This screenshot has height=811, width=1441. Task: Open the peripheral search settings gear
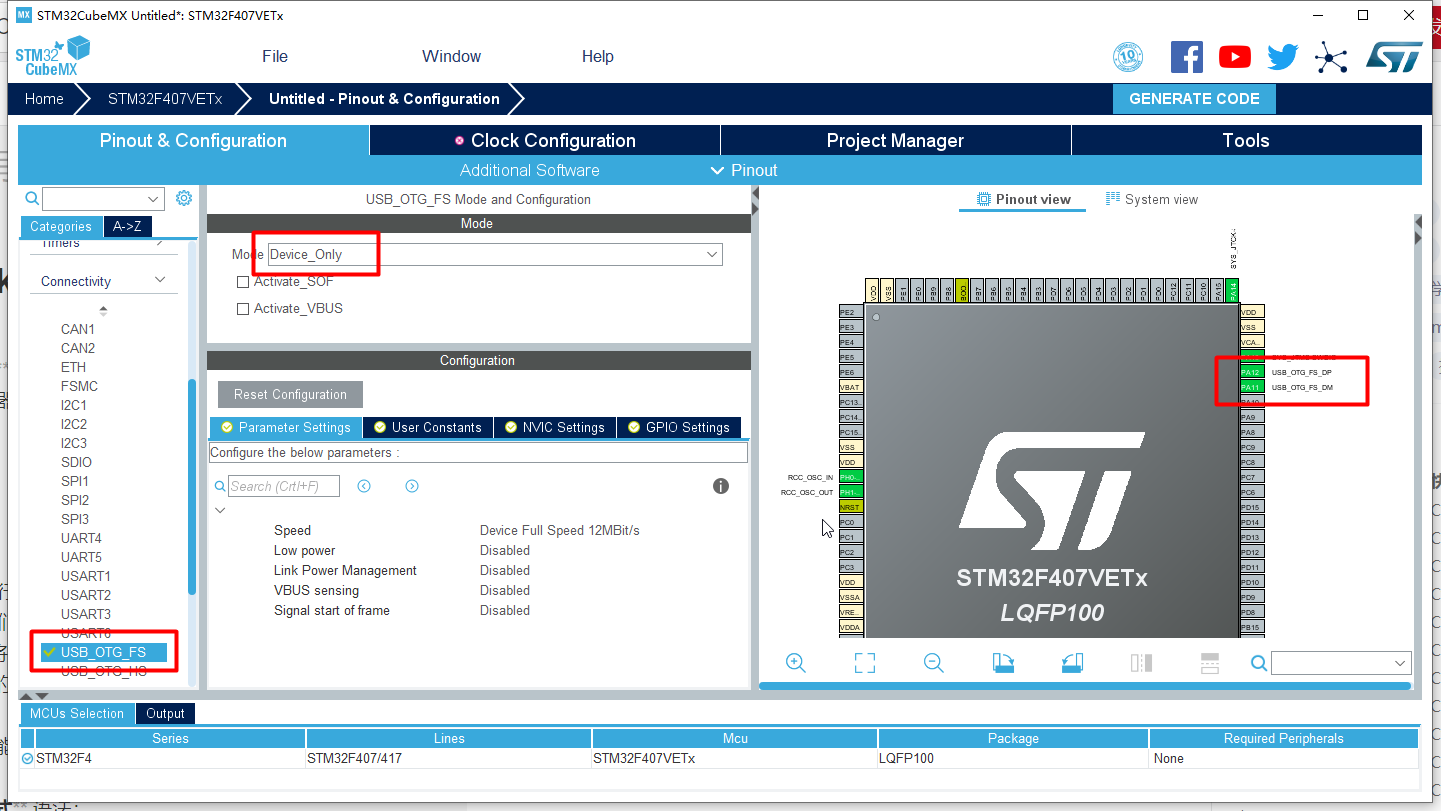[183, 197]
